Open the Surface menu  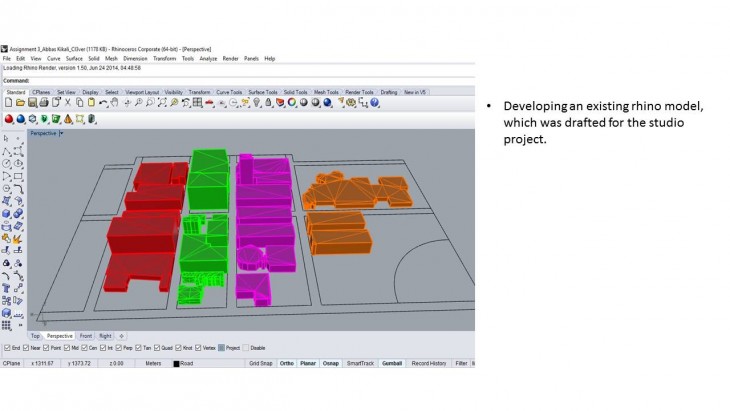point(74,58)
